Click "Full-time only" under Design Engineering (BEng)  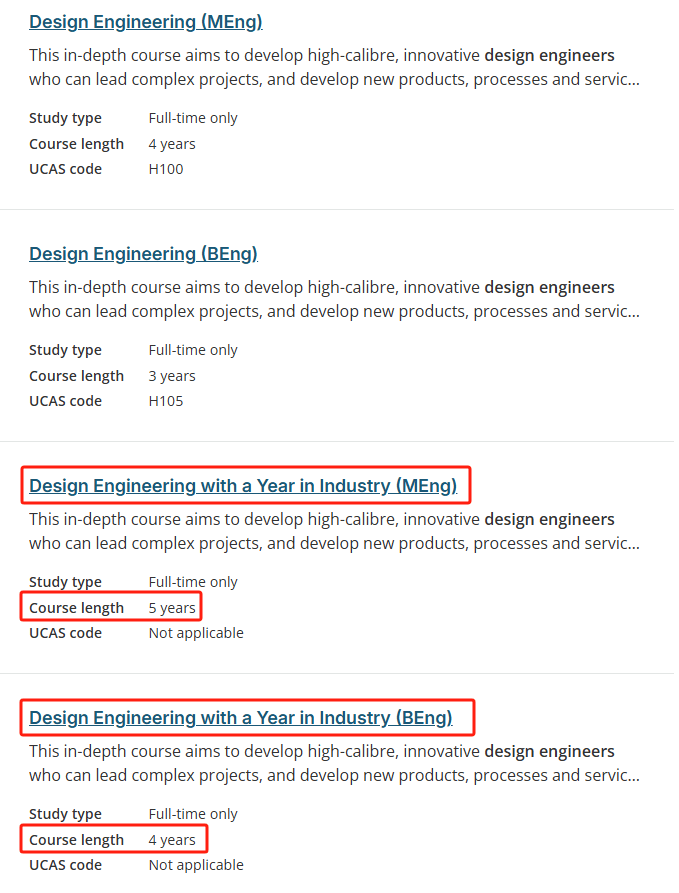tap(193, 350)
